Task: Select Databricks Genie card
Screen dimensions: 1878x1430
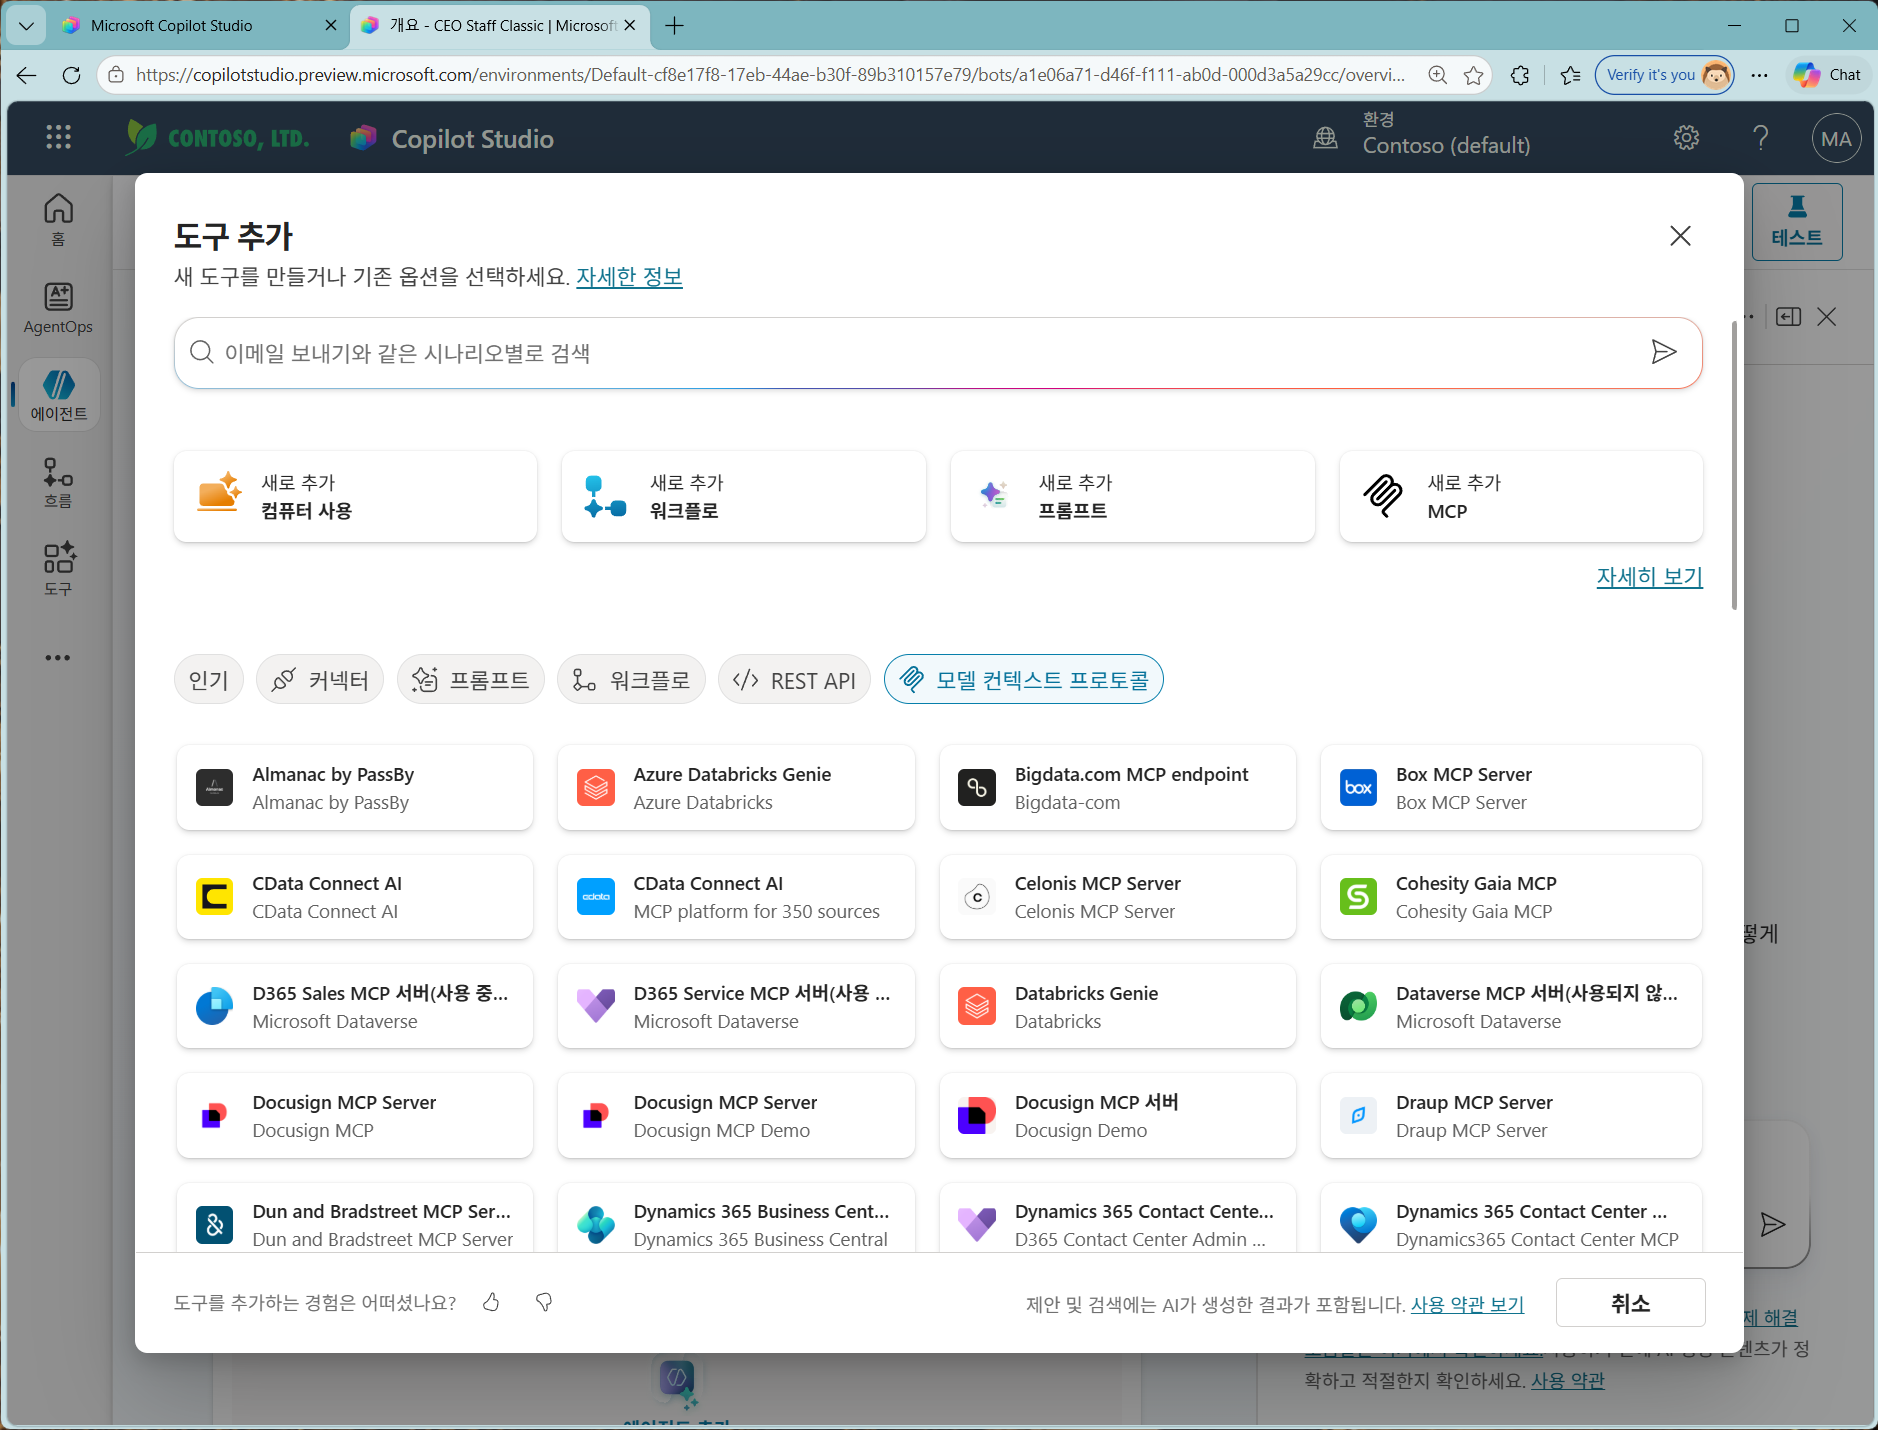Action: [1117, 1006]
